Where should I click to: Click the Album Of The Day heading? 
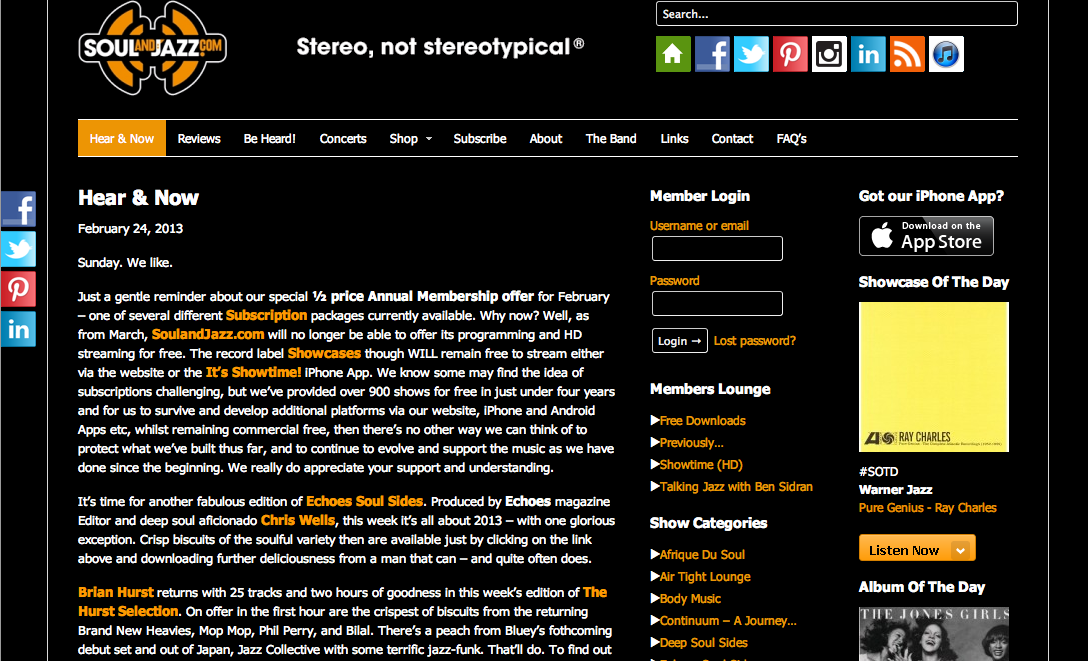click(x=921, y=587)
